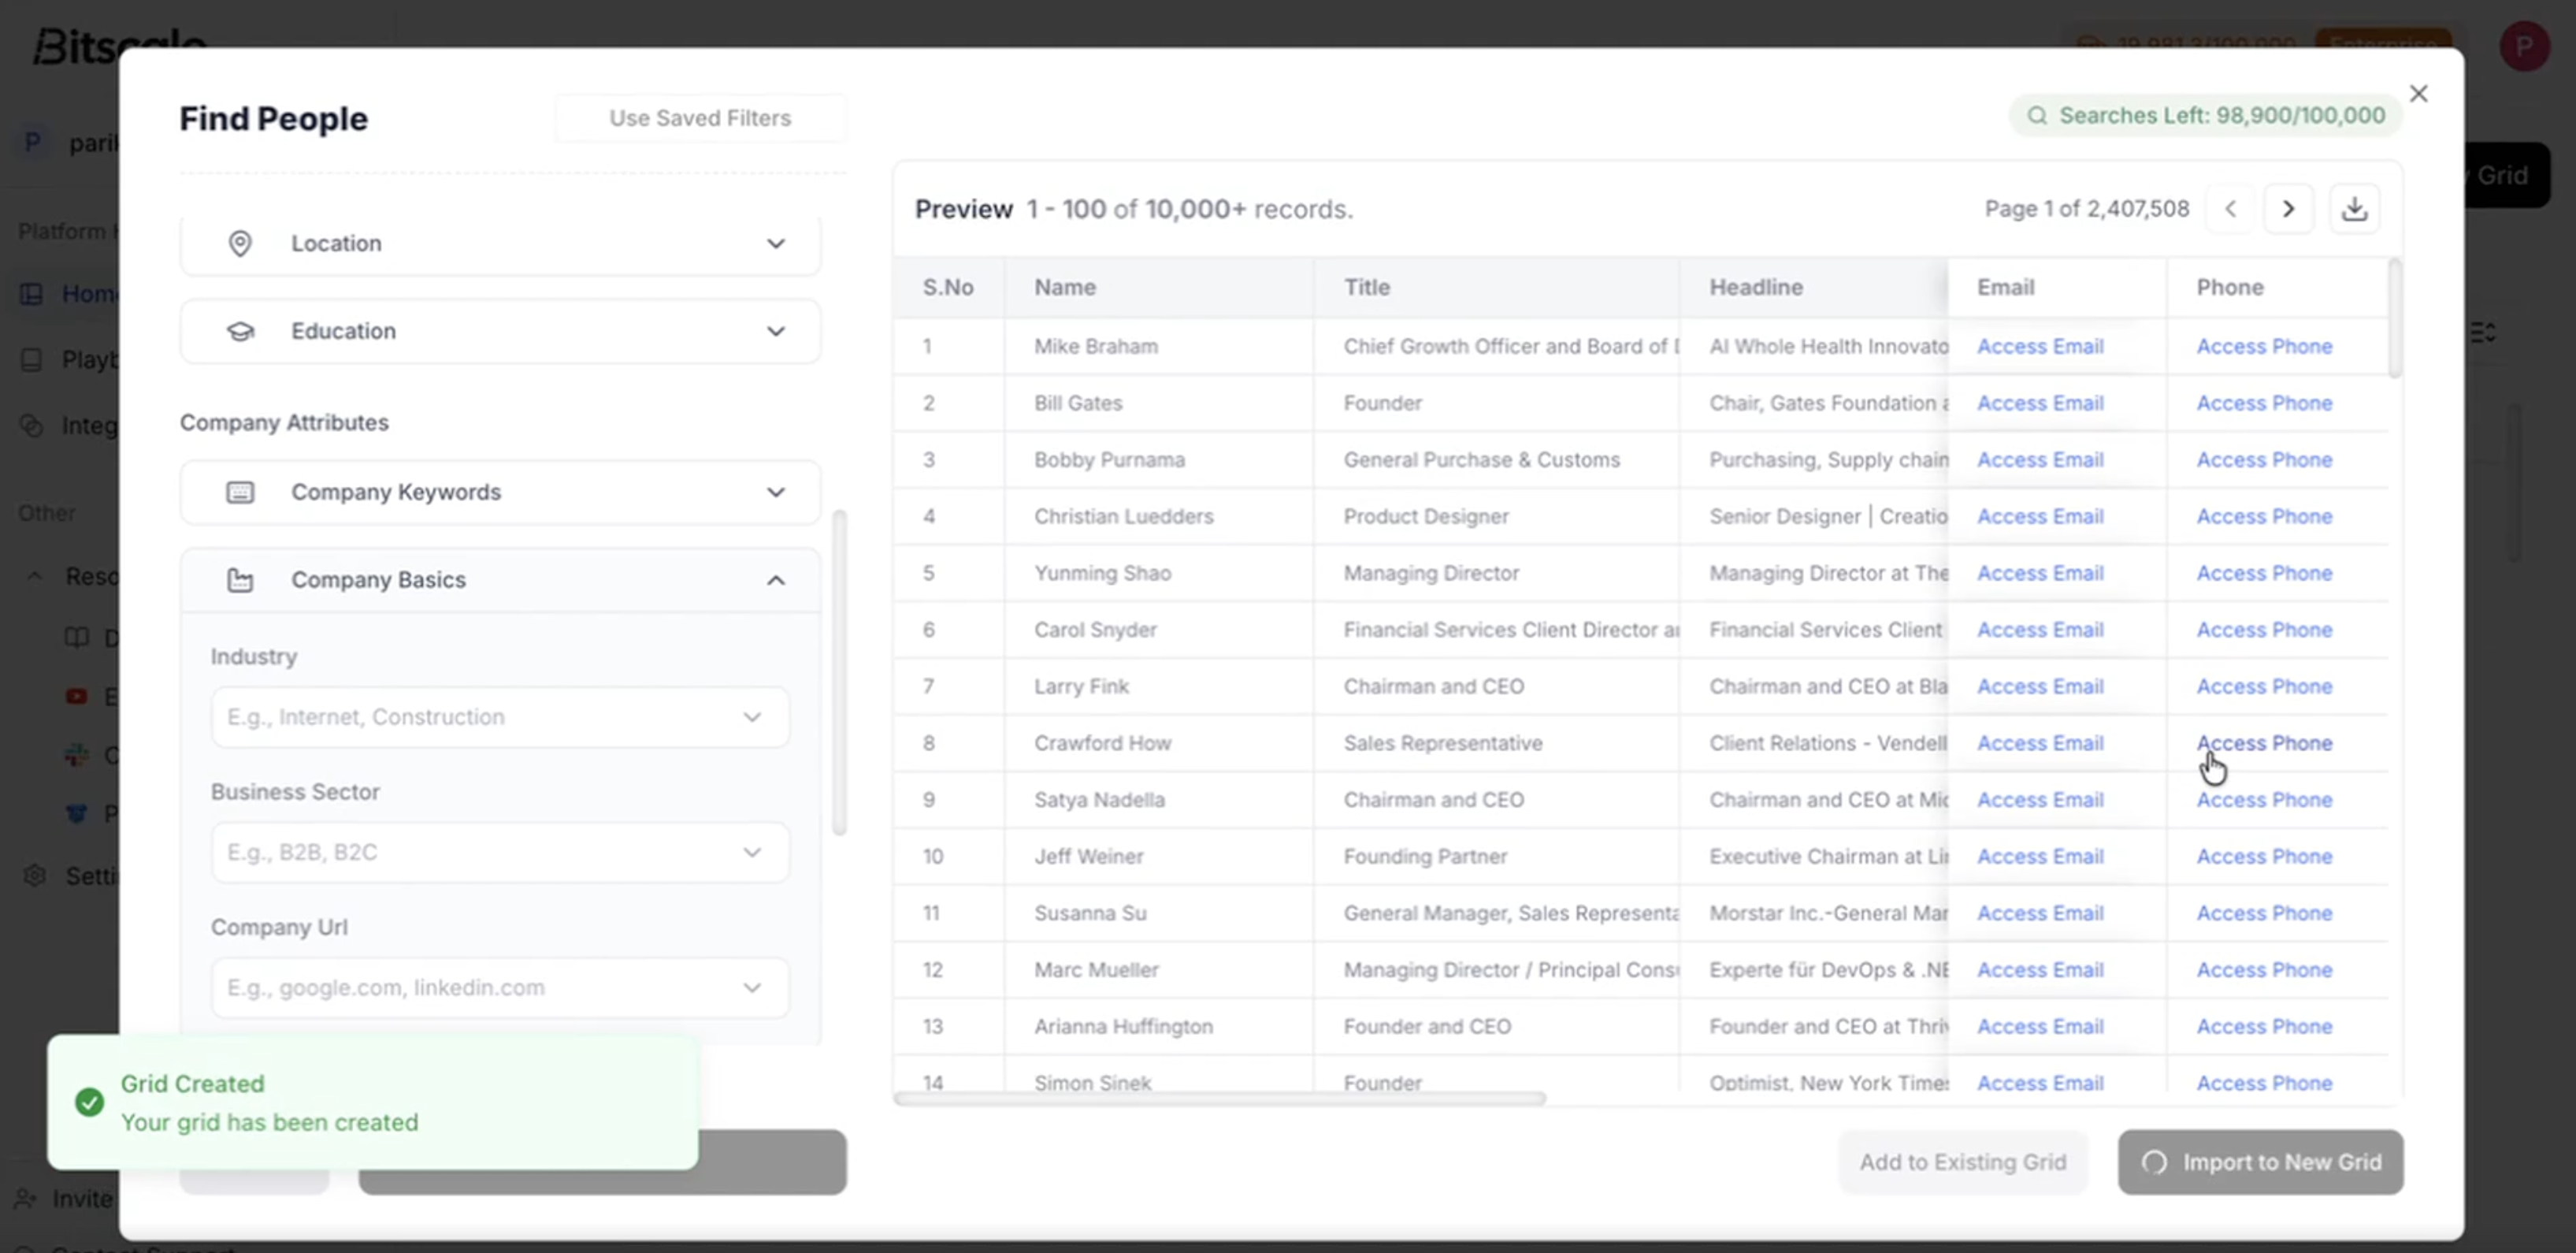The height and width of the screenshot is (1253, 2576).
Task: Click the download records icon
Action: pyautogui.click(x=2354, y=209)
